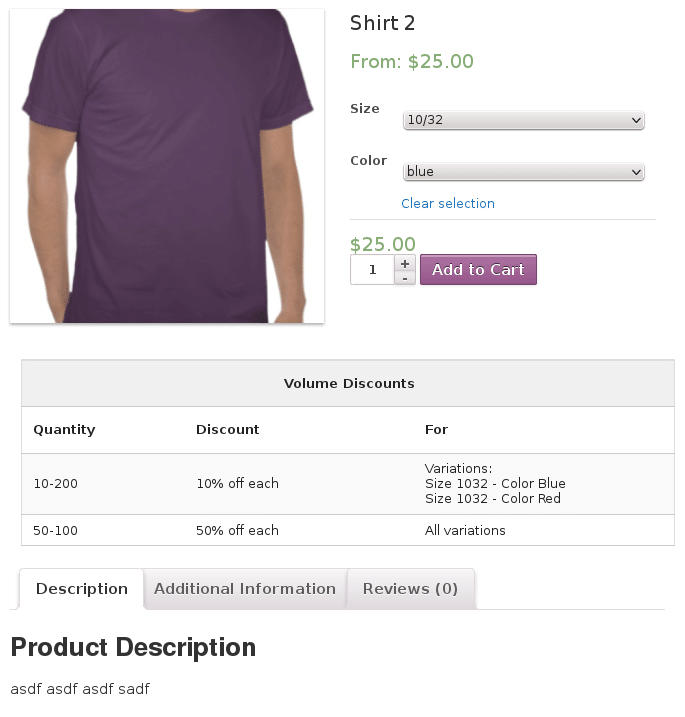Open the Color dropdown showing blue
The width and height of the screenshot is (685, 717).
pos(524,172)
